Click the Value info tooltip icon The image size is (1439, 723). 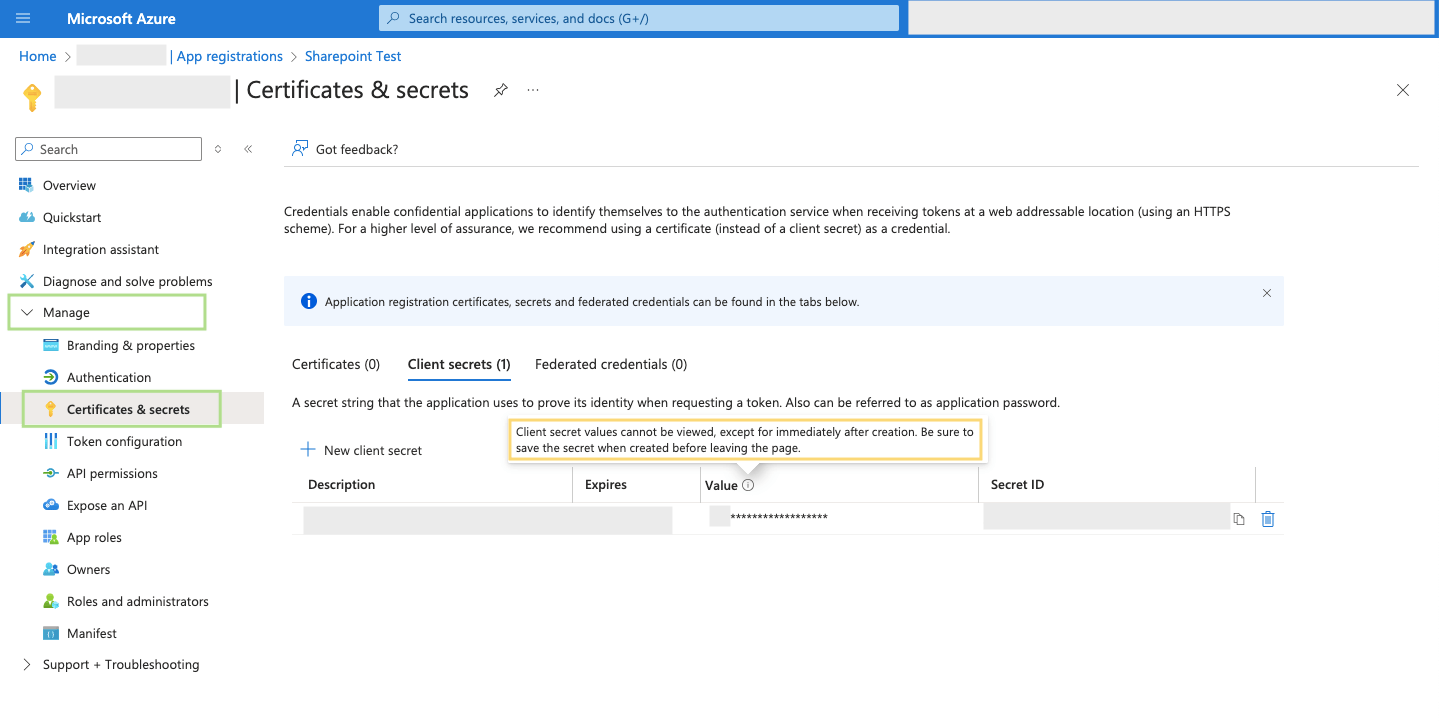coord(748,485)
